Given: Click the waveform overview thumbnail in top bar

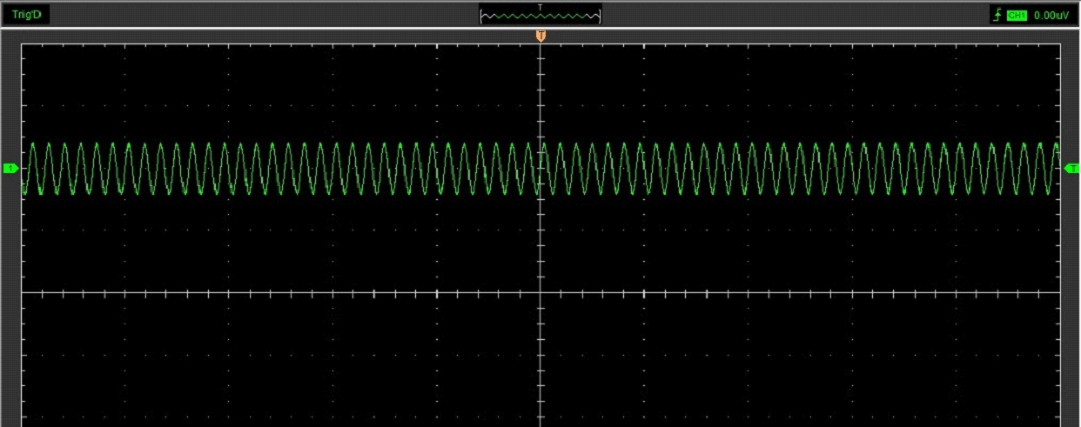Looking at the screenshot, I should pyautogui.click(x=540, y=15).
